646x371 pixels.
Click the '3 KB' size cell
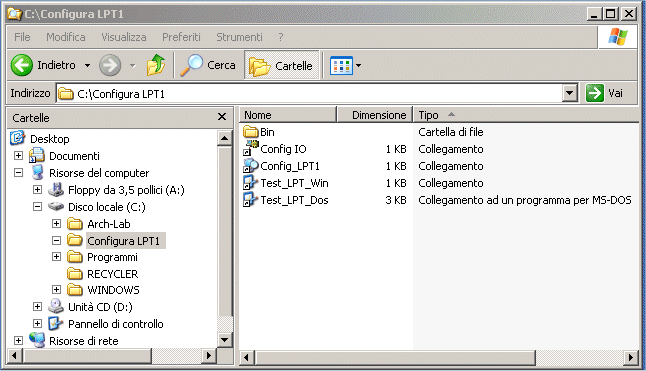[396, 200]
